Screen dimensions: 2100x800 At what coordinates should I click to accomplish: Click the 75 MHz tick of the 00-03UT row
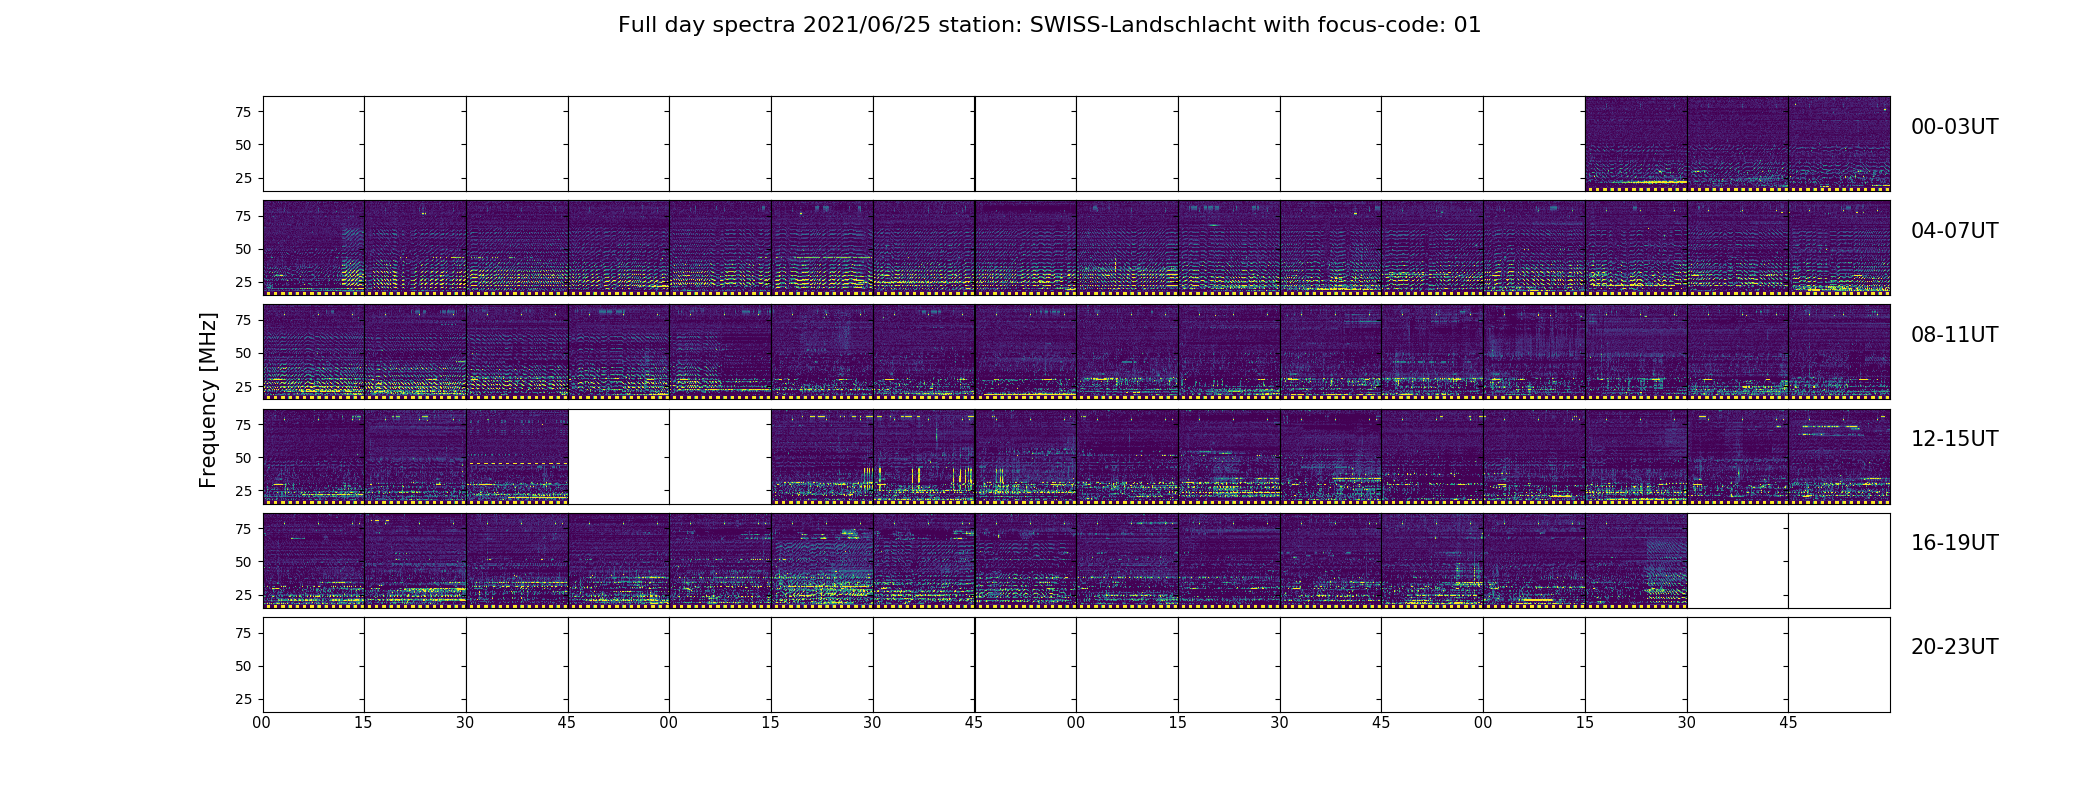(x=243, y=112)
